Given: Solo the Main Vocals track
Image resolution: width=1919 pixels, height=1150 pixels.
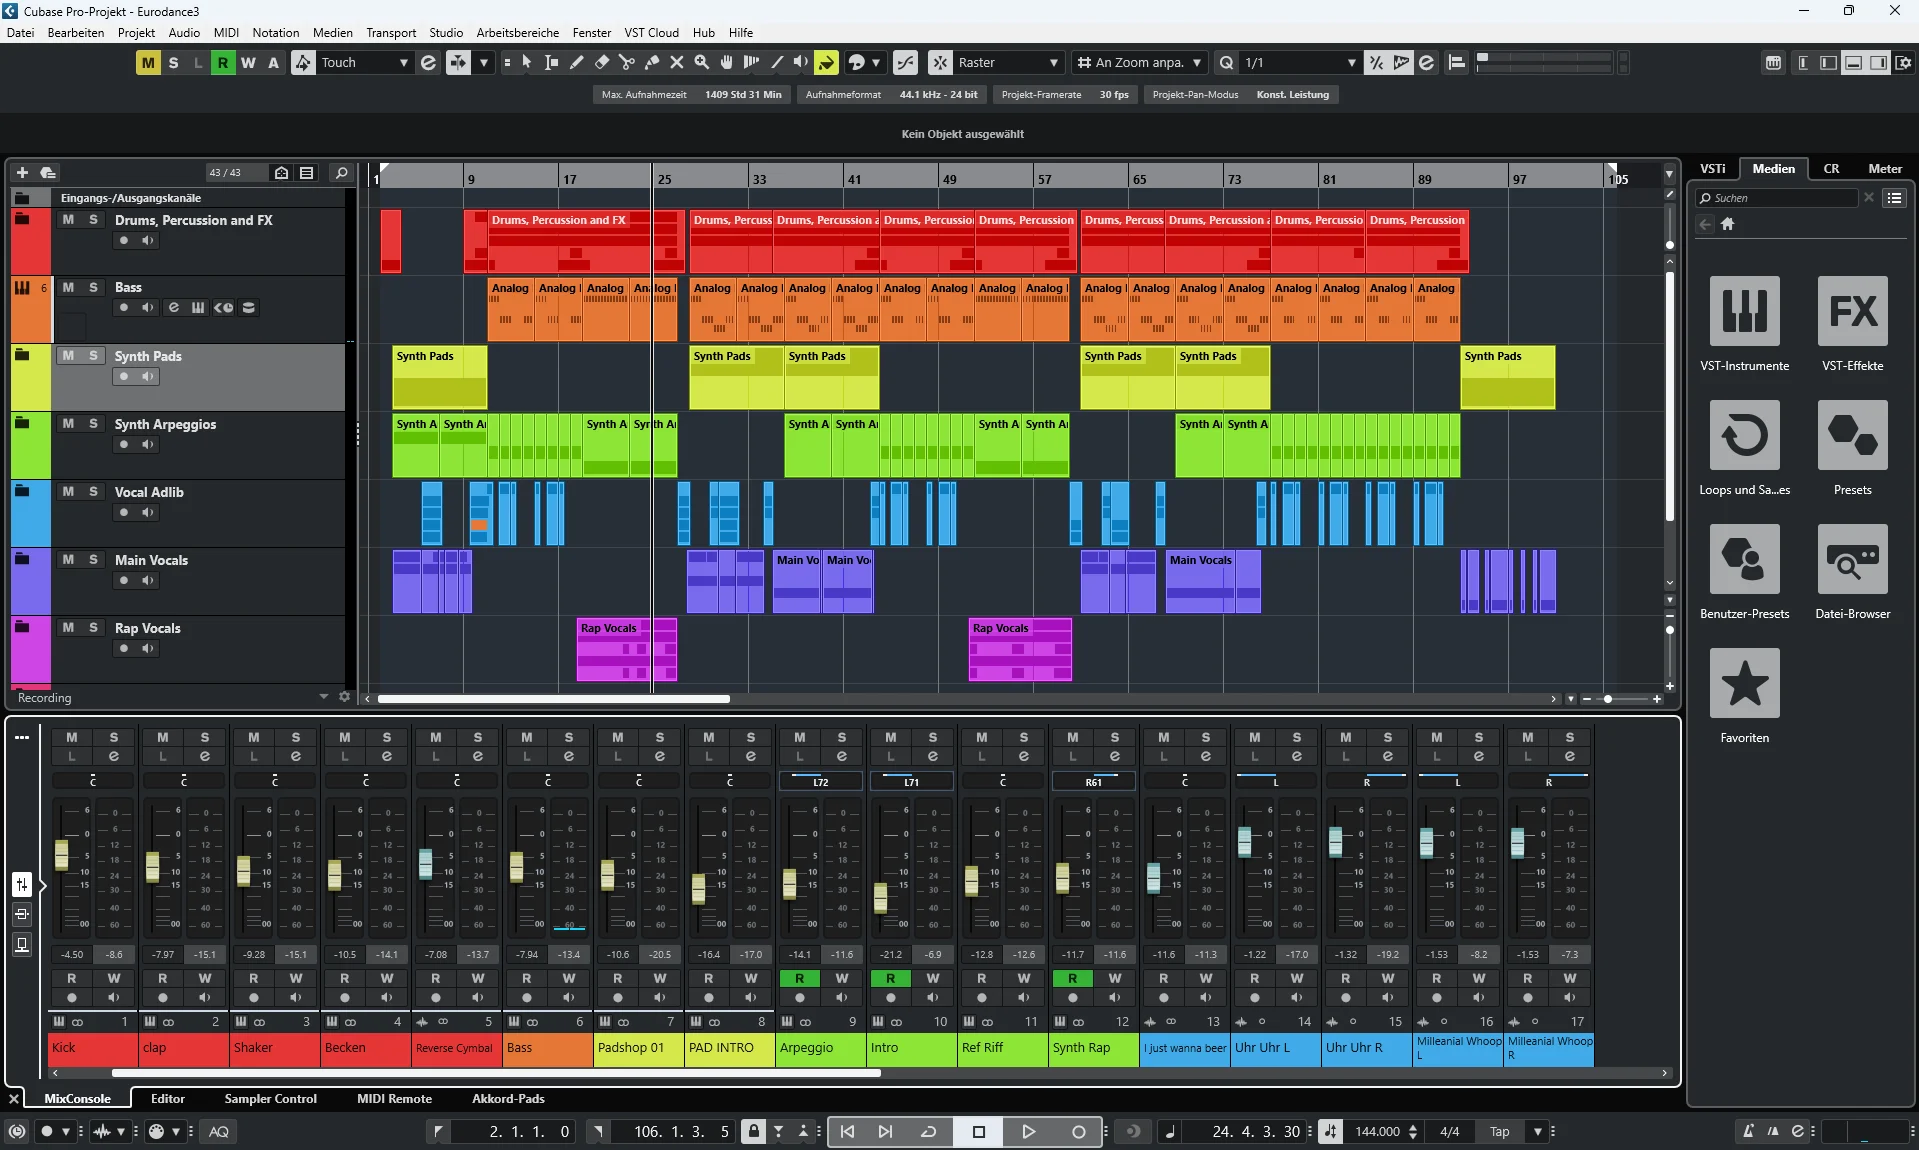Looking at the screenshot, I should click(x=93, y=560).
